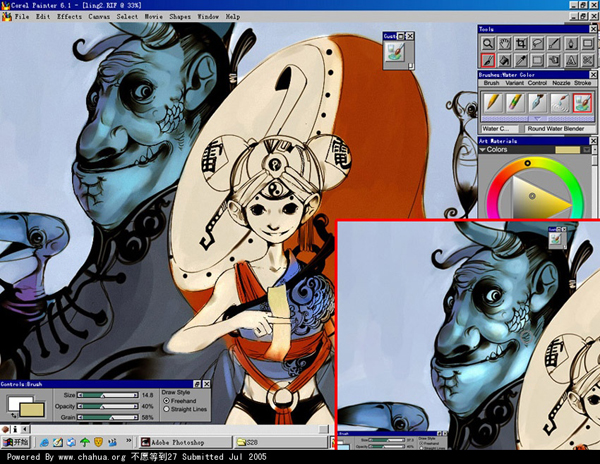
Task: Open the S28 folder taskbar button
Action: click(x=281, y=443)
